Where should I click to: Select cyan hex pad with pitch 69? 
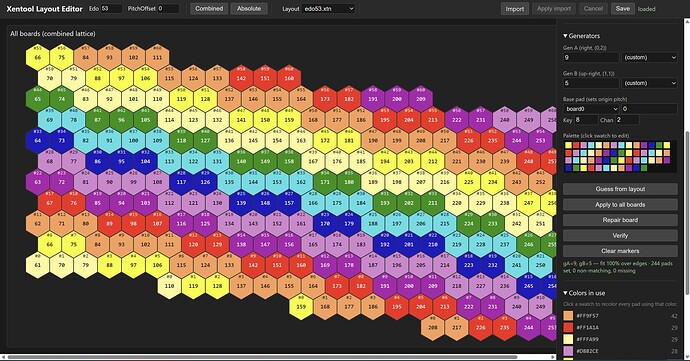click(x=49, y=120)
